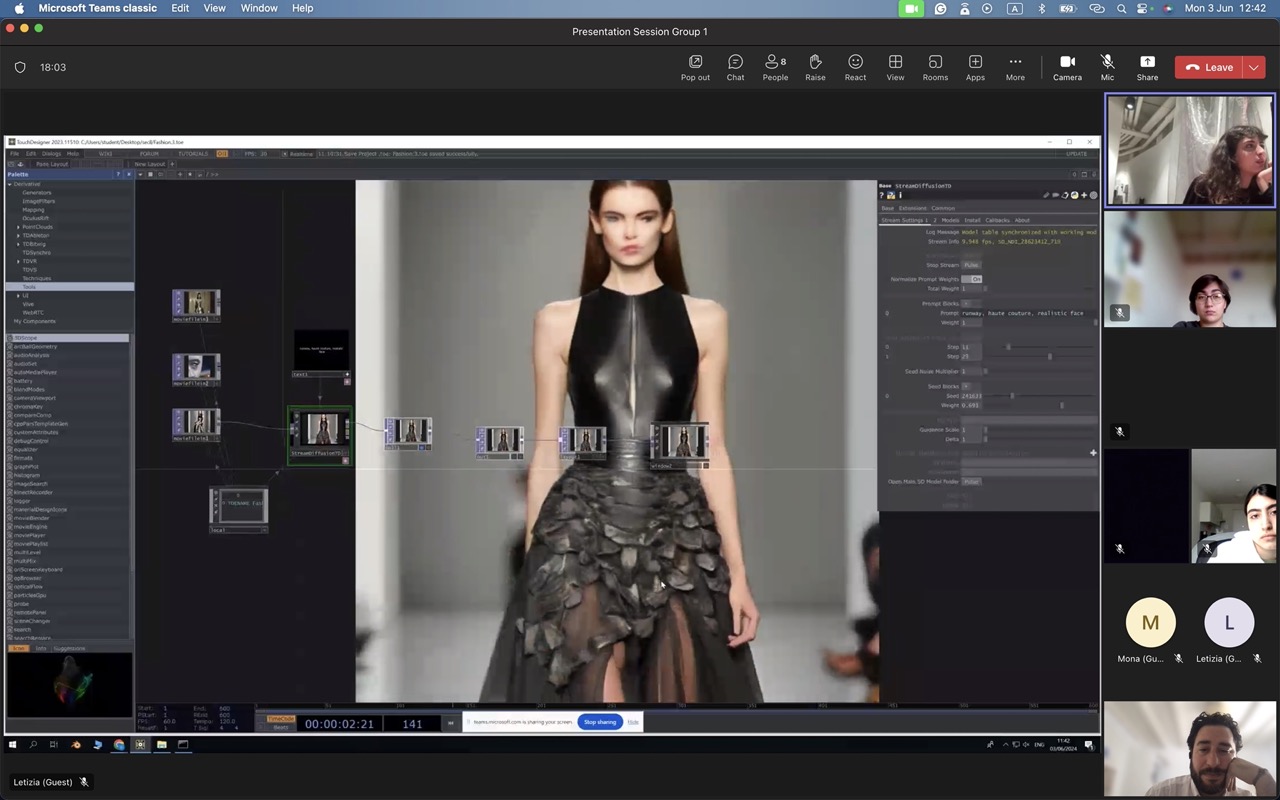Select the Beats mode button

(281, 727)
